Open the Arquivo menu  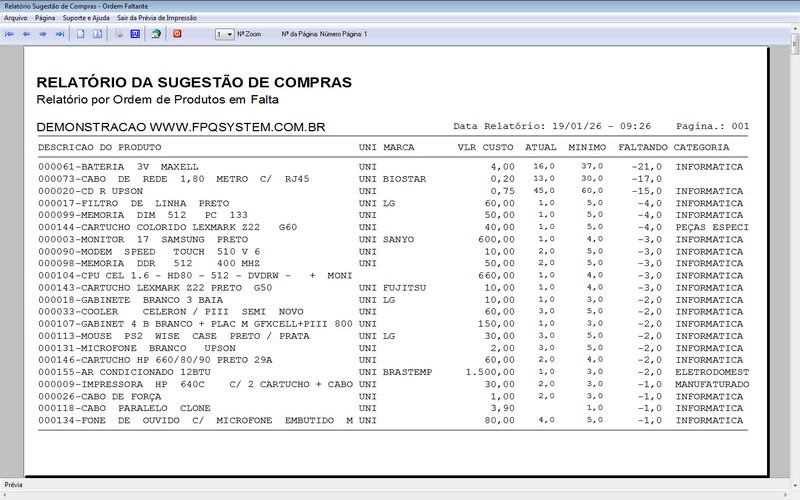click(x=16, y=18)
